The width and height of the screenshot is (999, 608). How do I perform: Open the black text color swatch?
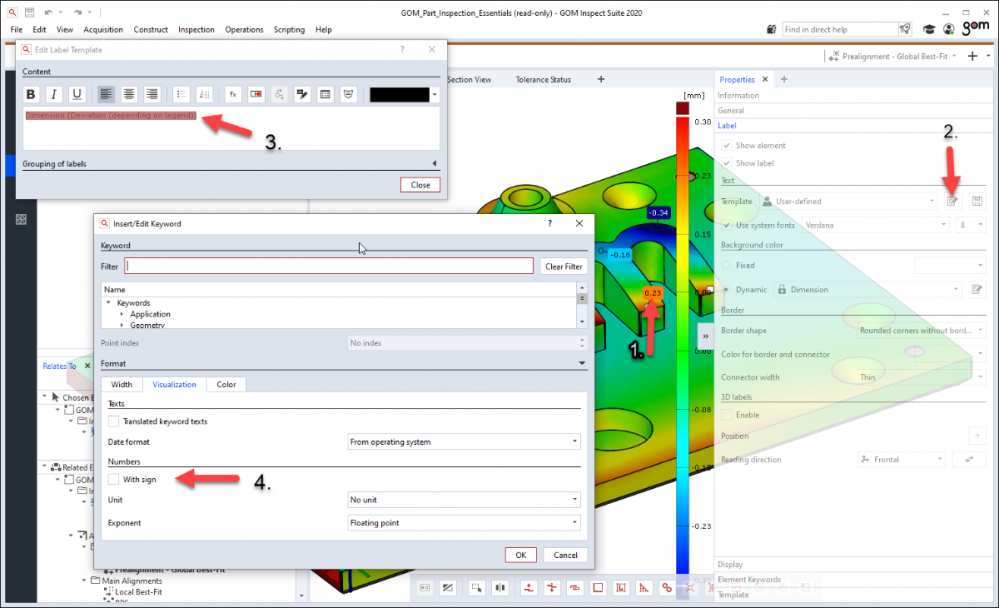click(x=399, y=94)
